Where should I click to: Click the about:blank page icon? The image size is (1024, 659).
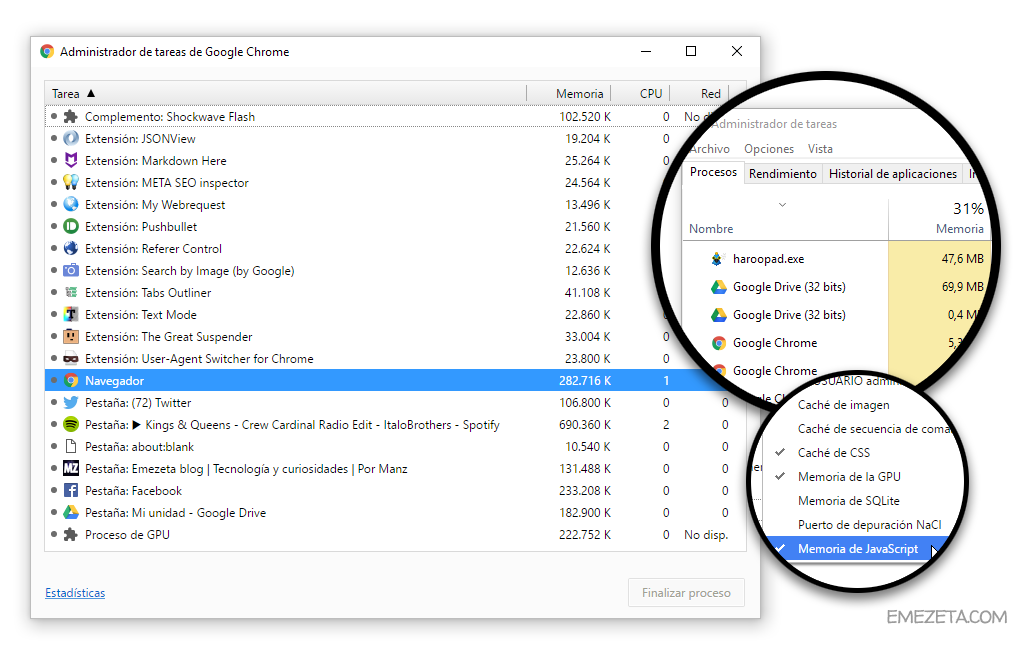pos(71,447)
